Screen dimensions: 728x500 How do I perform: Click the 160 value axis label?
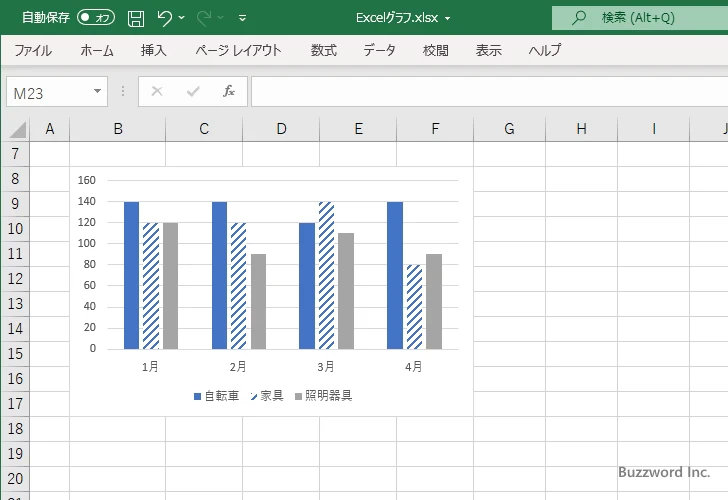(x=87, y=180)
